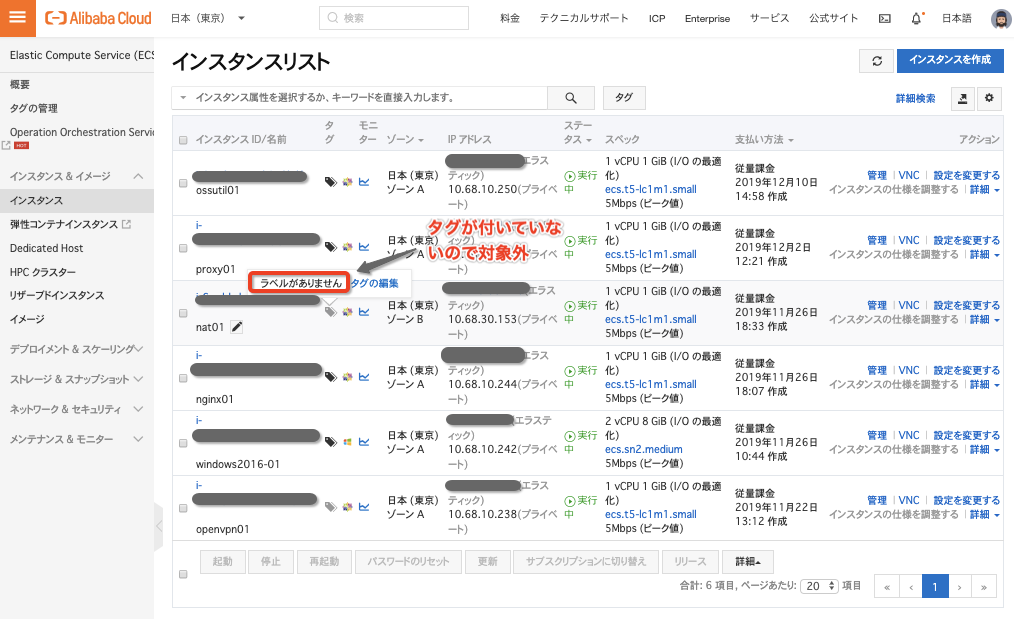Open the 詳細検索 link
The image size is (1014, 619).
pos(915,98)
